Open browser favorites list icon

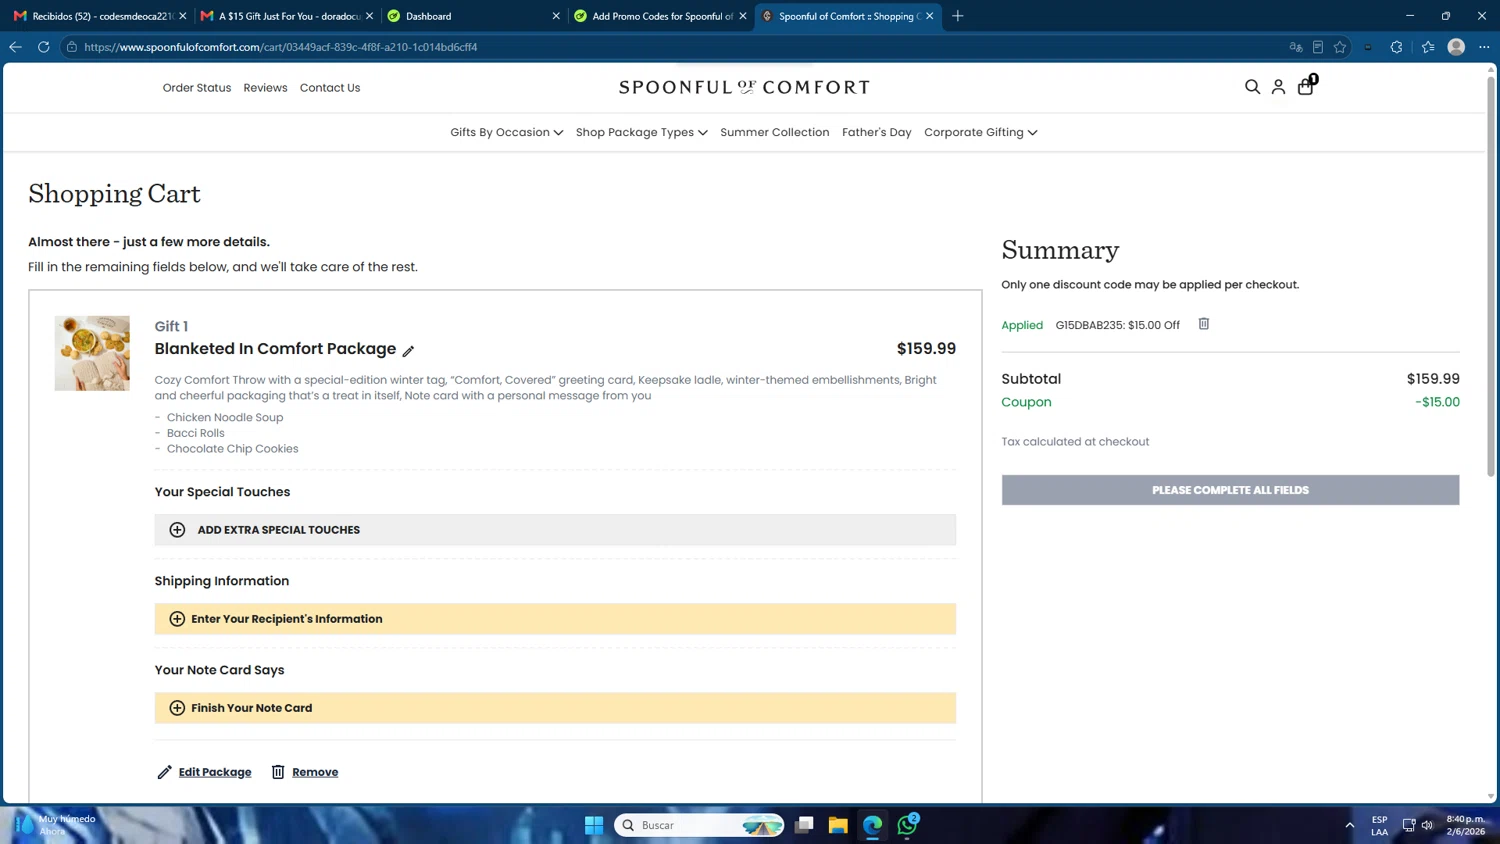pos(1428,47)
